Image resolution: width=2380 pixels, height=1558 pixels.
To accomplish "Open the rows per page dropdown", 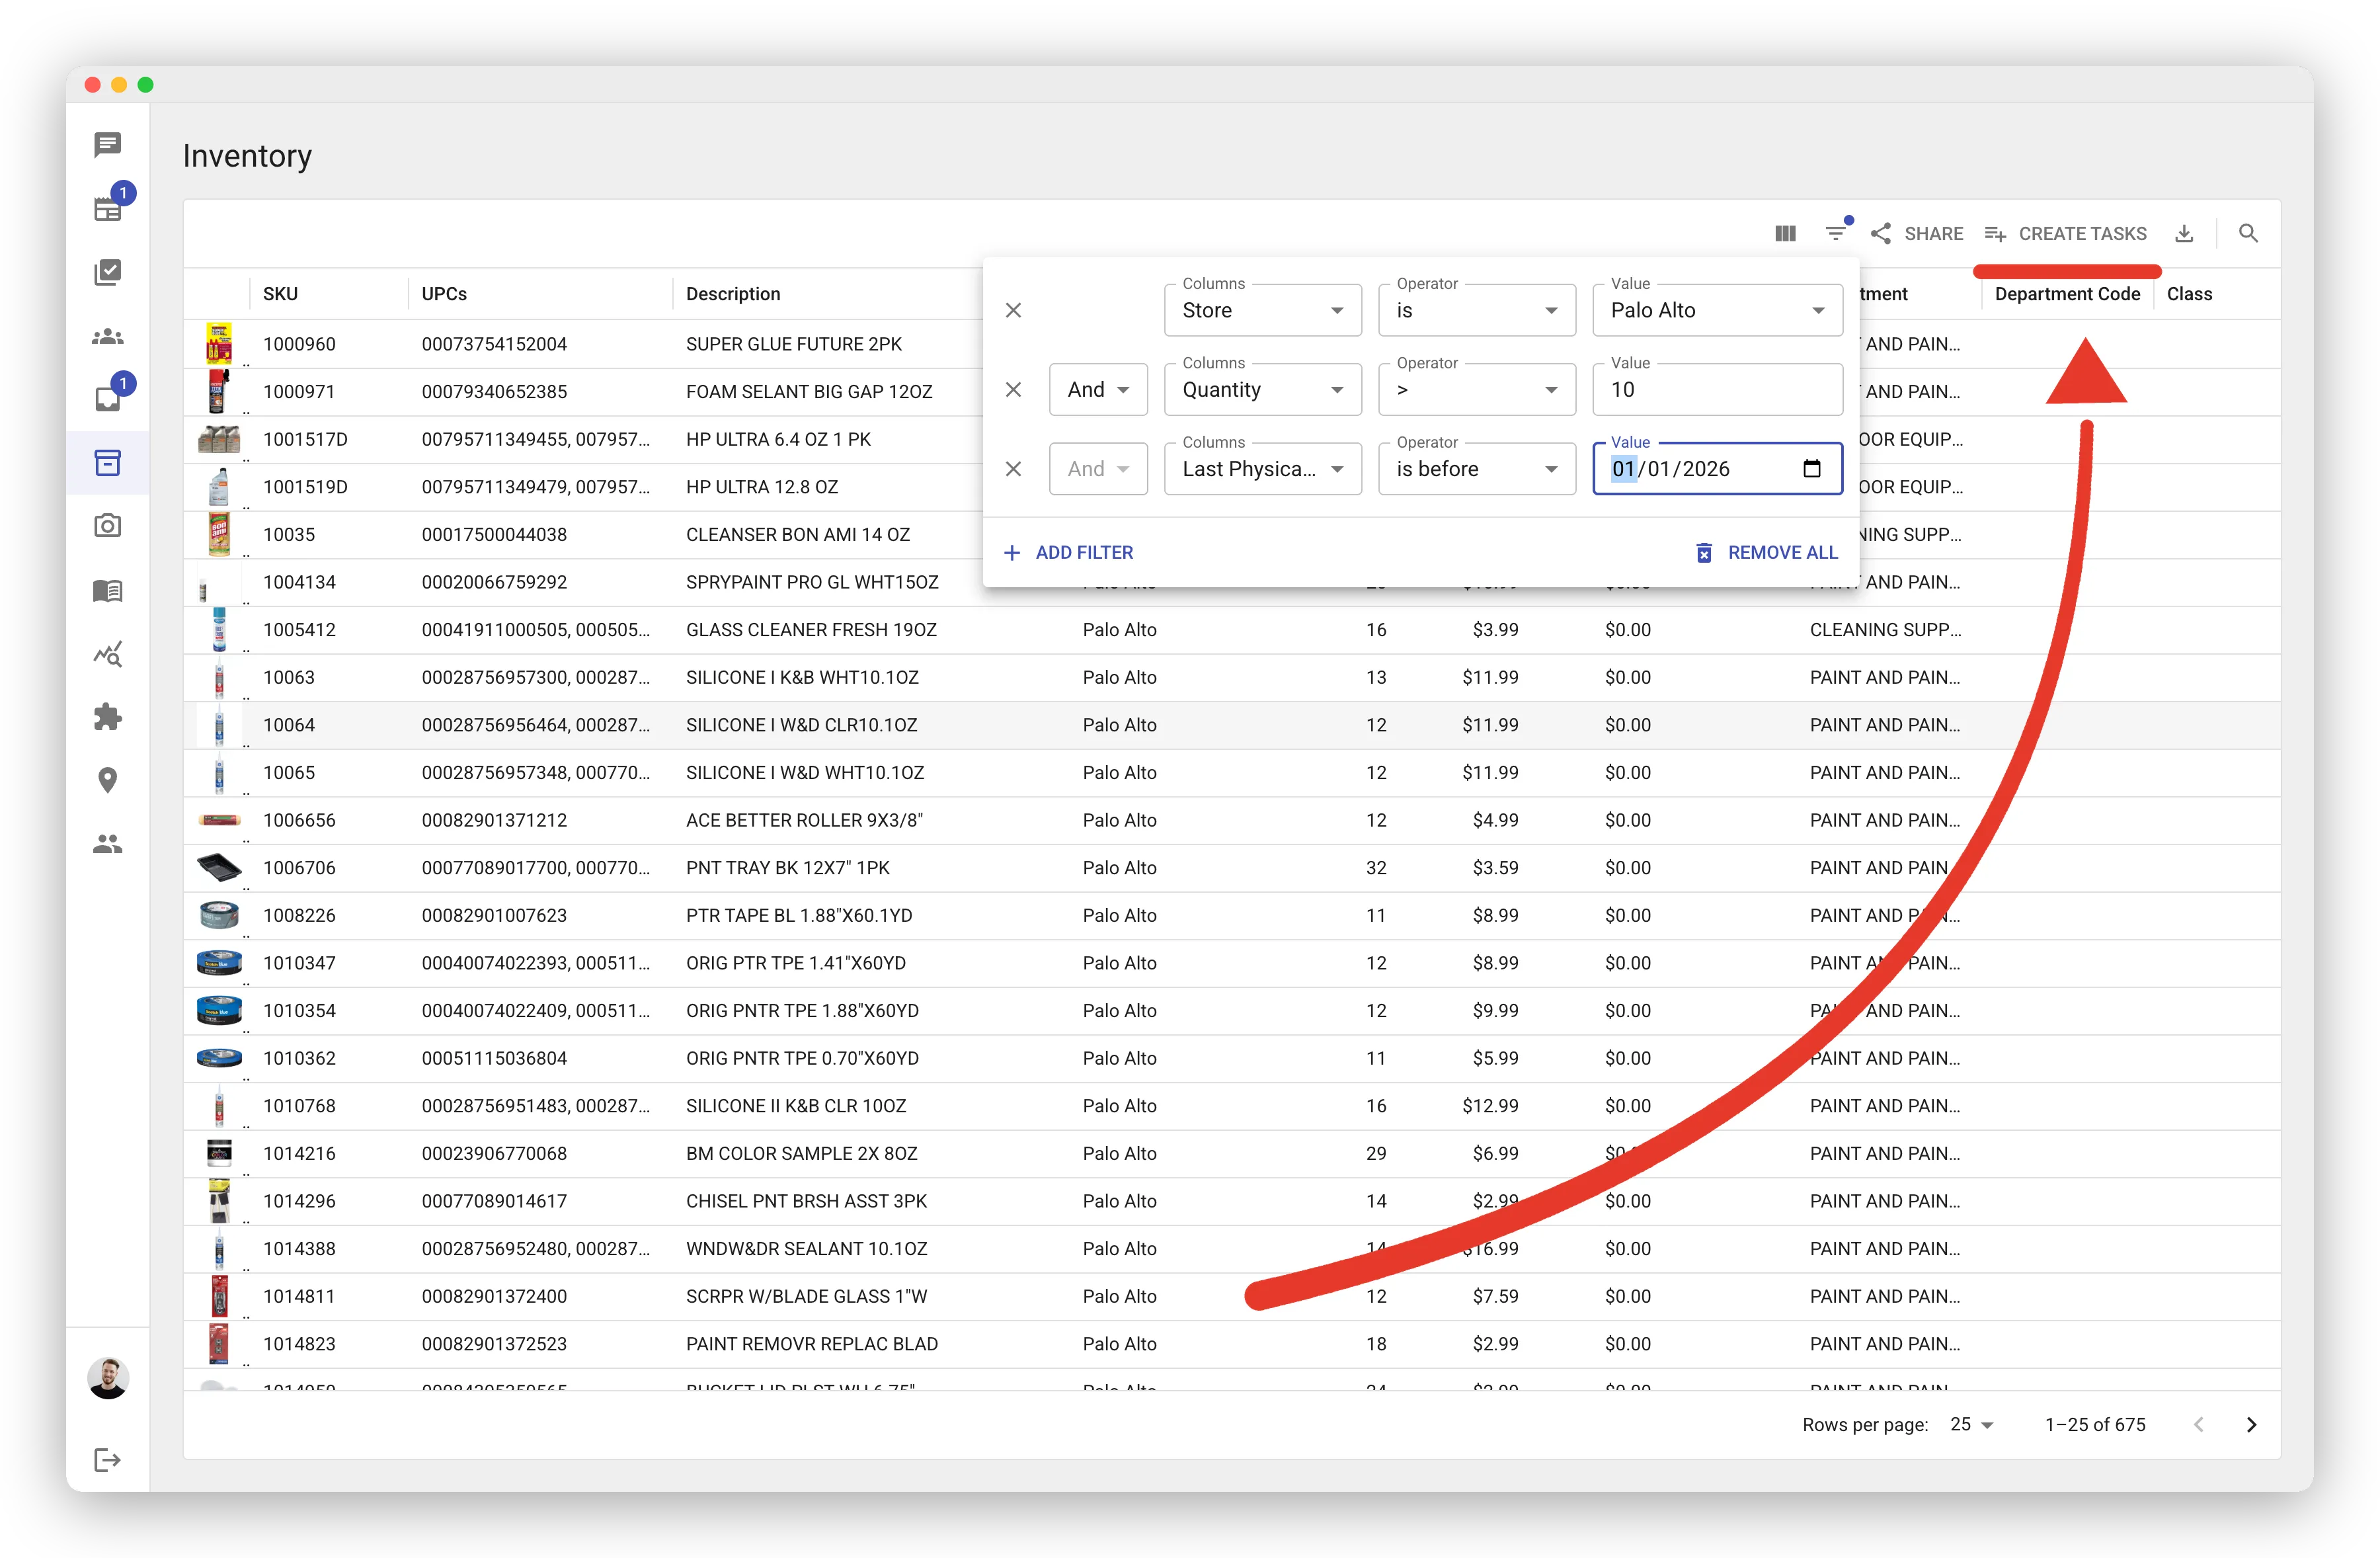I will (x=1971, y=1425).
